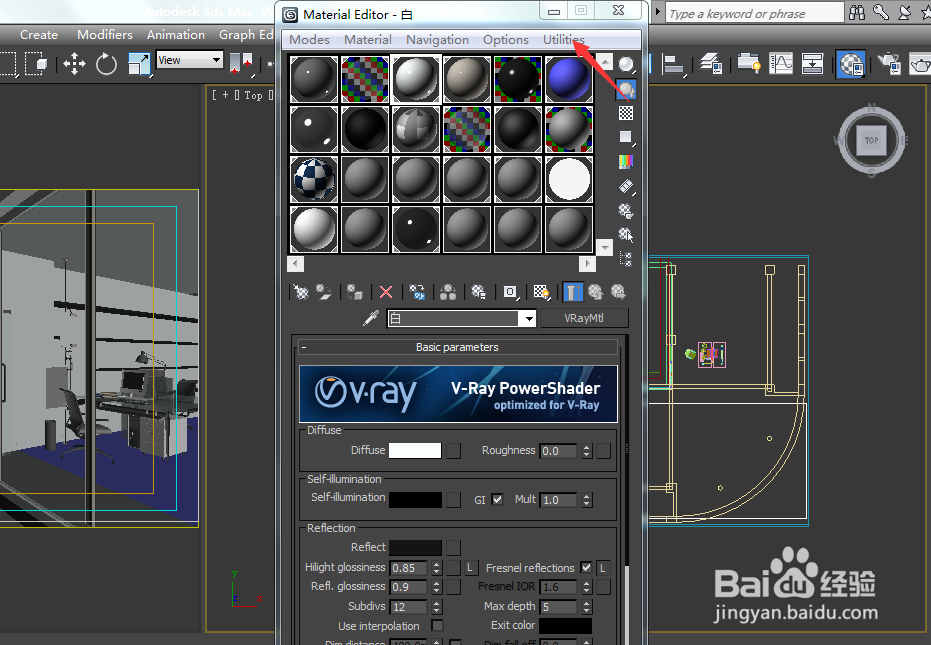The width and height of the screenshot is (931, 645).
Task: Click Sample UV Tiling icon
Action: (x=626, y=137)
